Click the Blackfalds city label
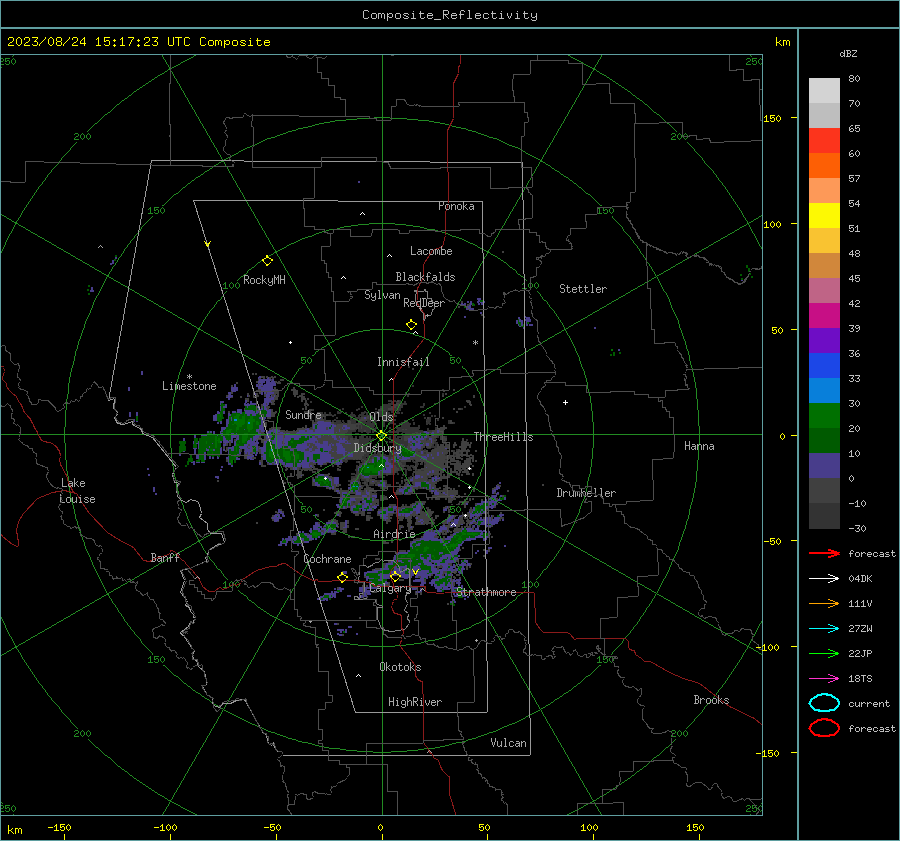 (425, 277)
